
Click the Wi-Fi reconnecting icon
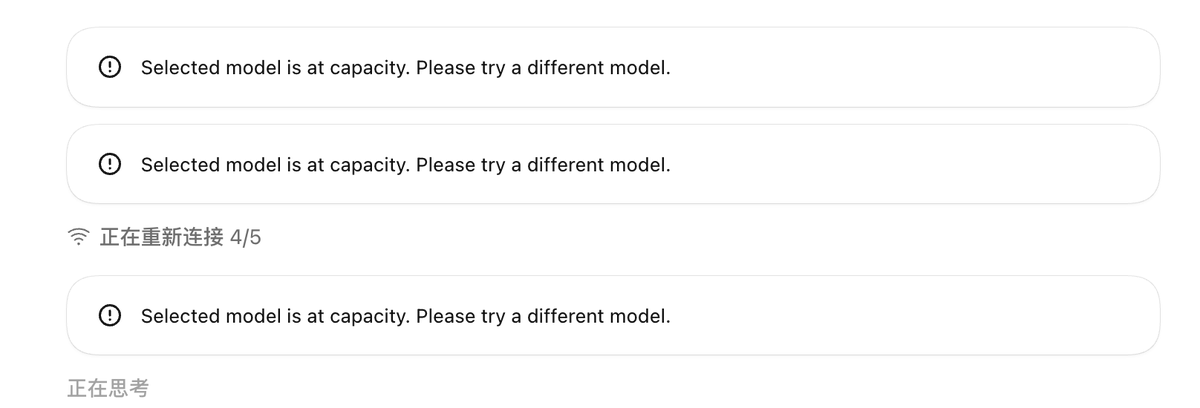(x=77, y=238)
